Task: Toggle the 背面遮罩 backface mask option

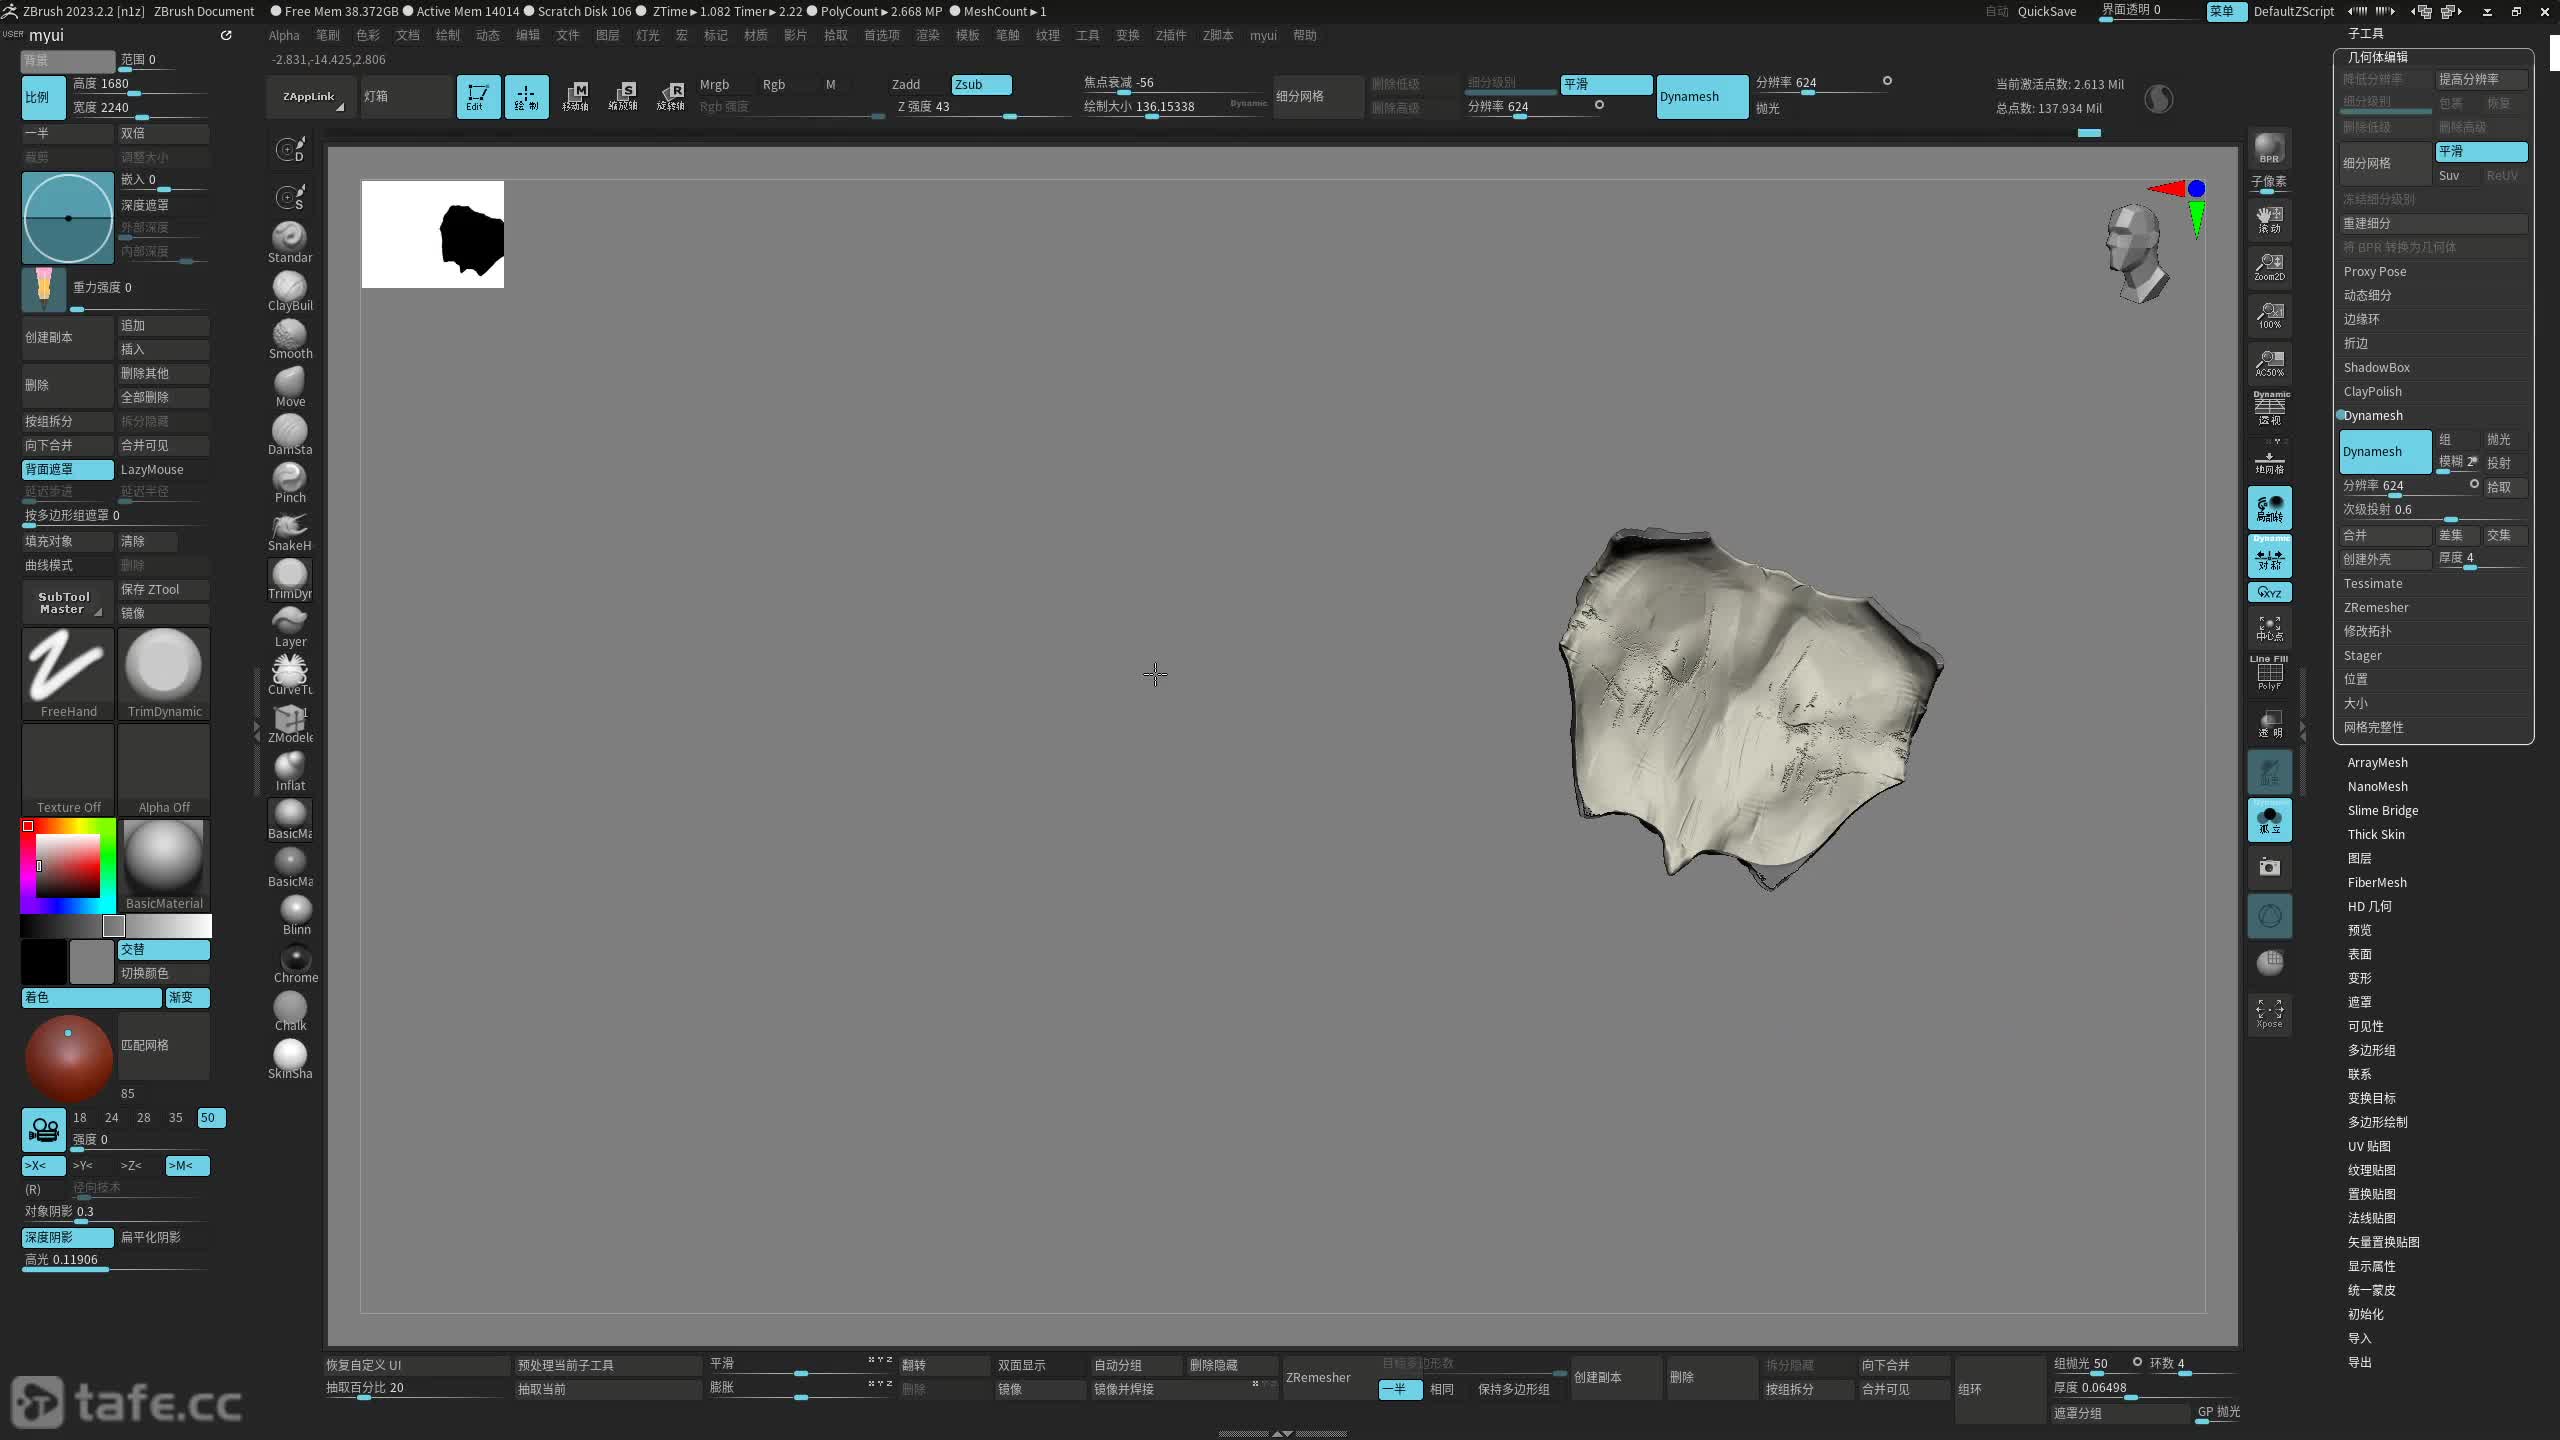Action: pyautogui.click(x=67, y=469)
